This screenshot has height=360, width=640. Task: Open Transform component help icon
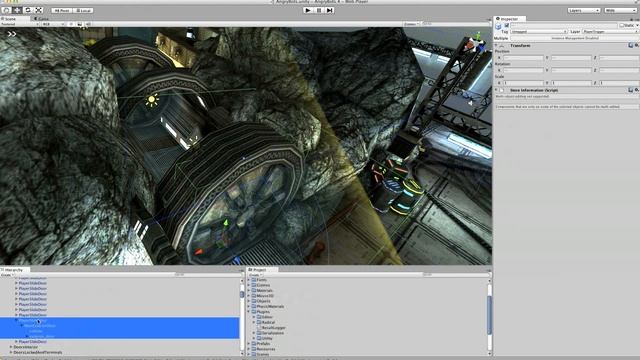[631, 45]
